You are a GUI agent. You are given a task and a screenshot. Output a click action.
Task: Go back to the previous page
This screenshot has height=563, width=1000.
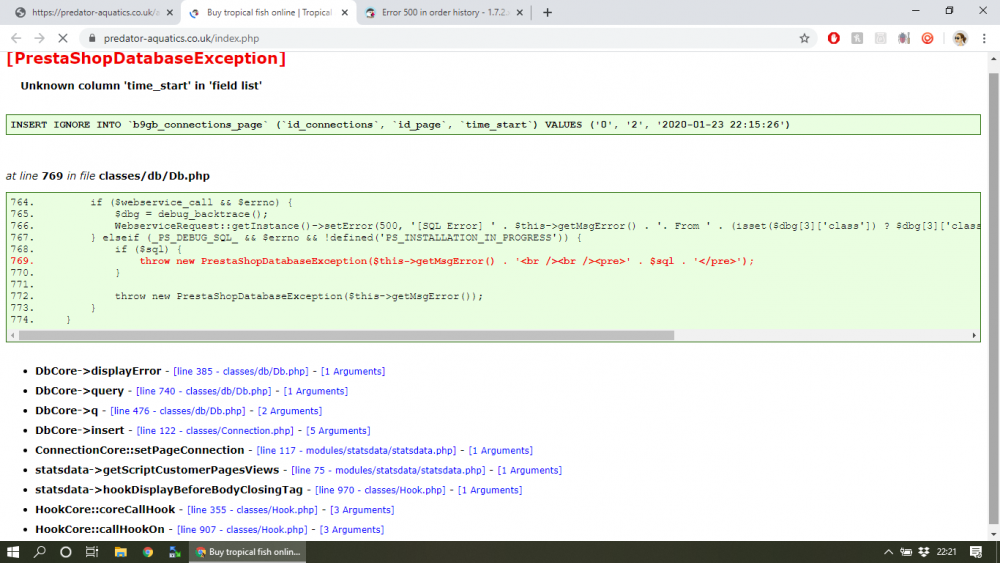16,38
